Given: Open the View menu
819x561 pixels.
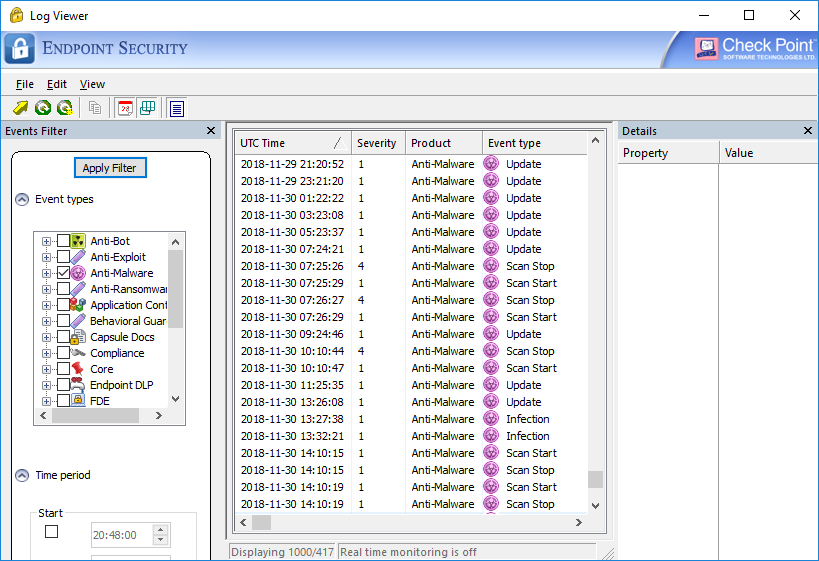Looking at the screenshot, I should (x=92, y=84).
